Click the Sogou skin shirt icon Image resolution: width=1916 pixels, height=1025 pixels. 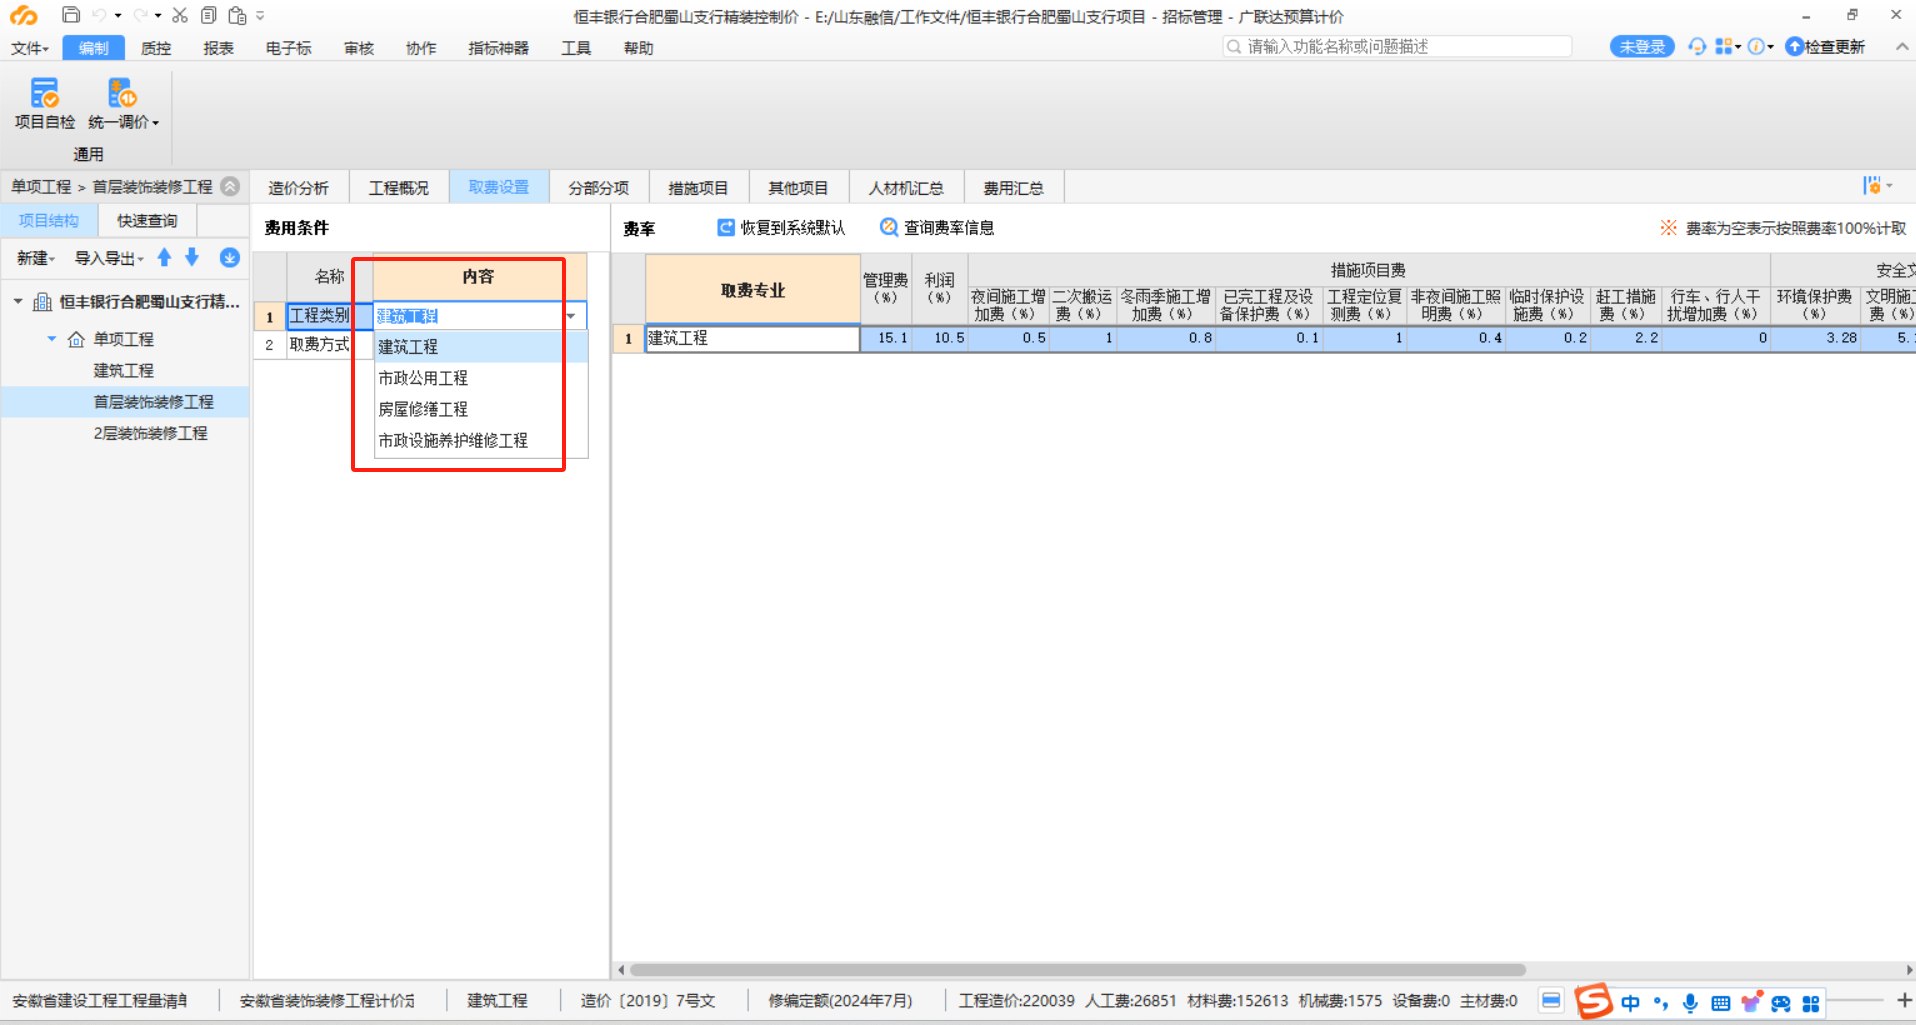point(1751,1003)
